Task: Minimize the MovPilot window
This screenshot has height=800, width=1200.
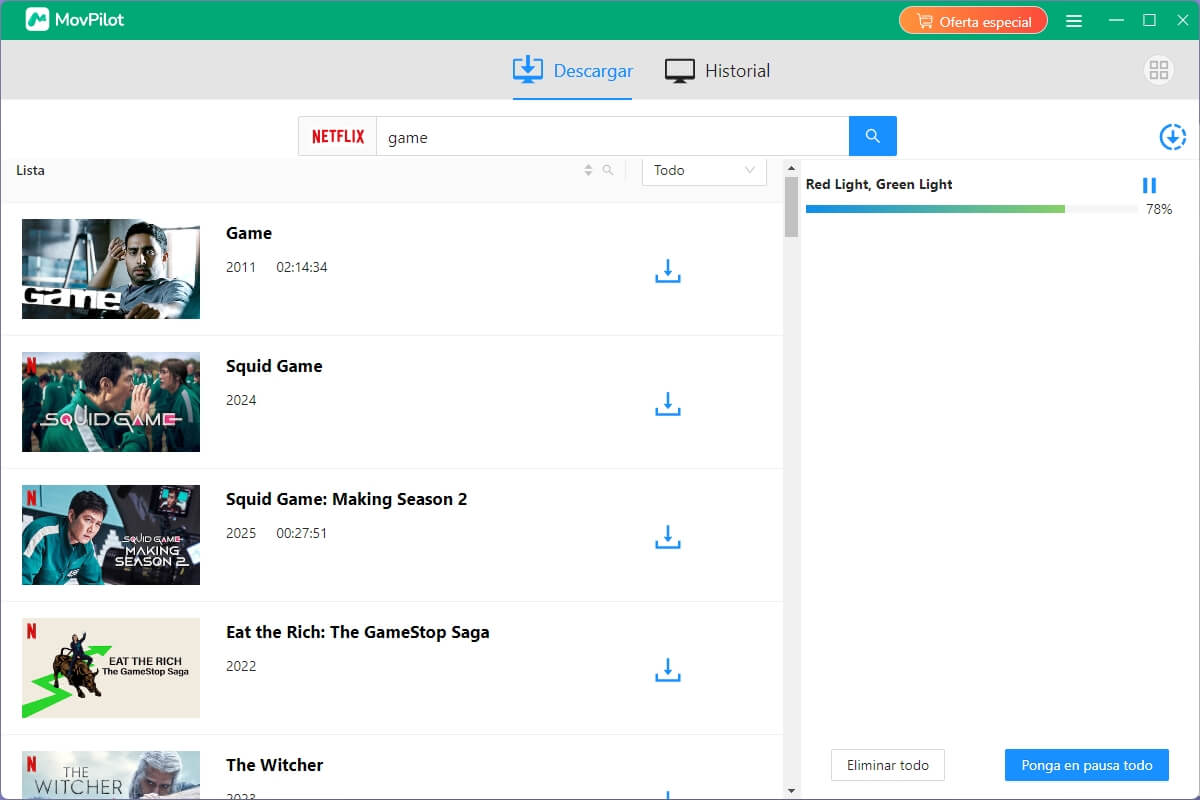Action: click(x=1116, y=20)
